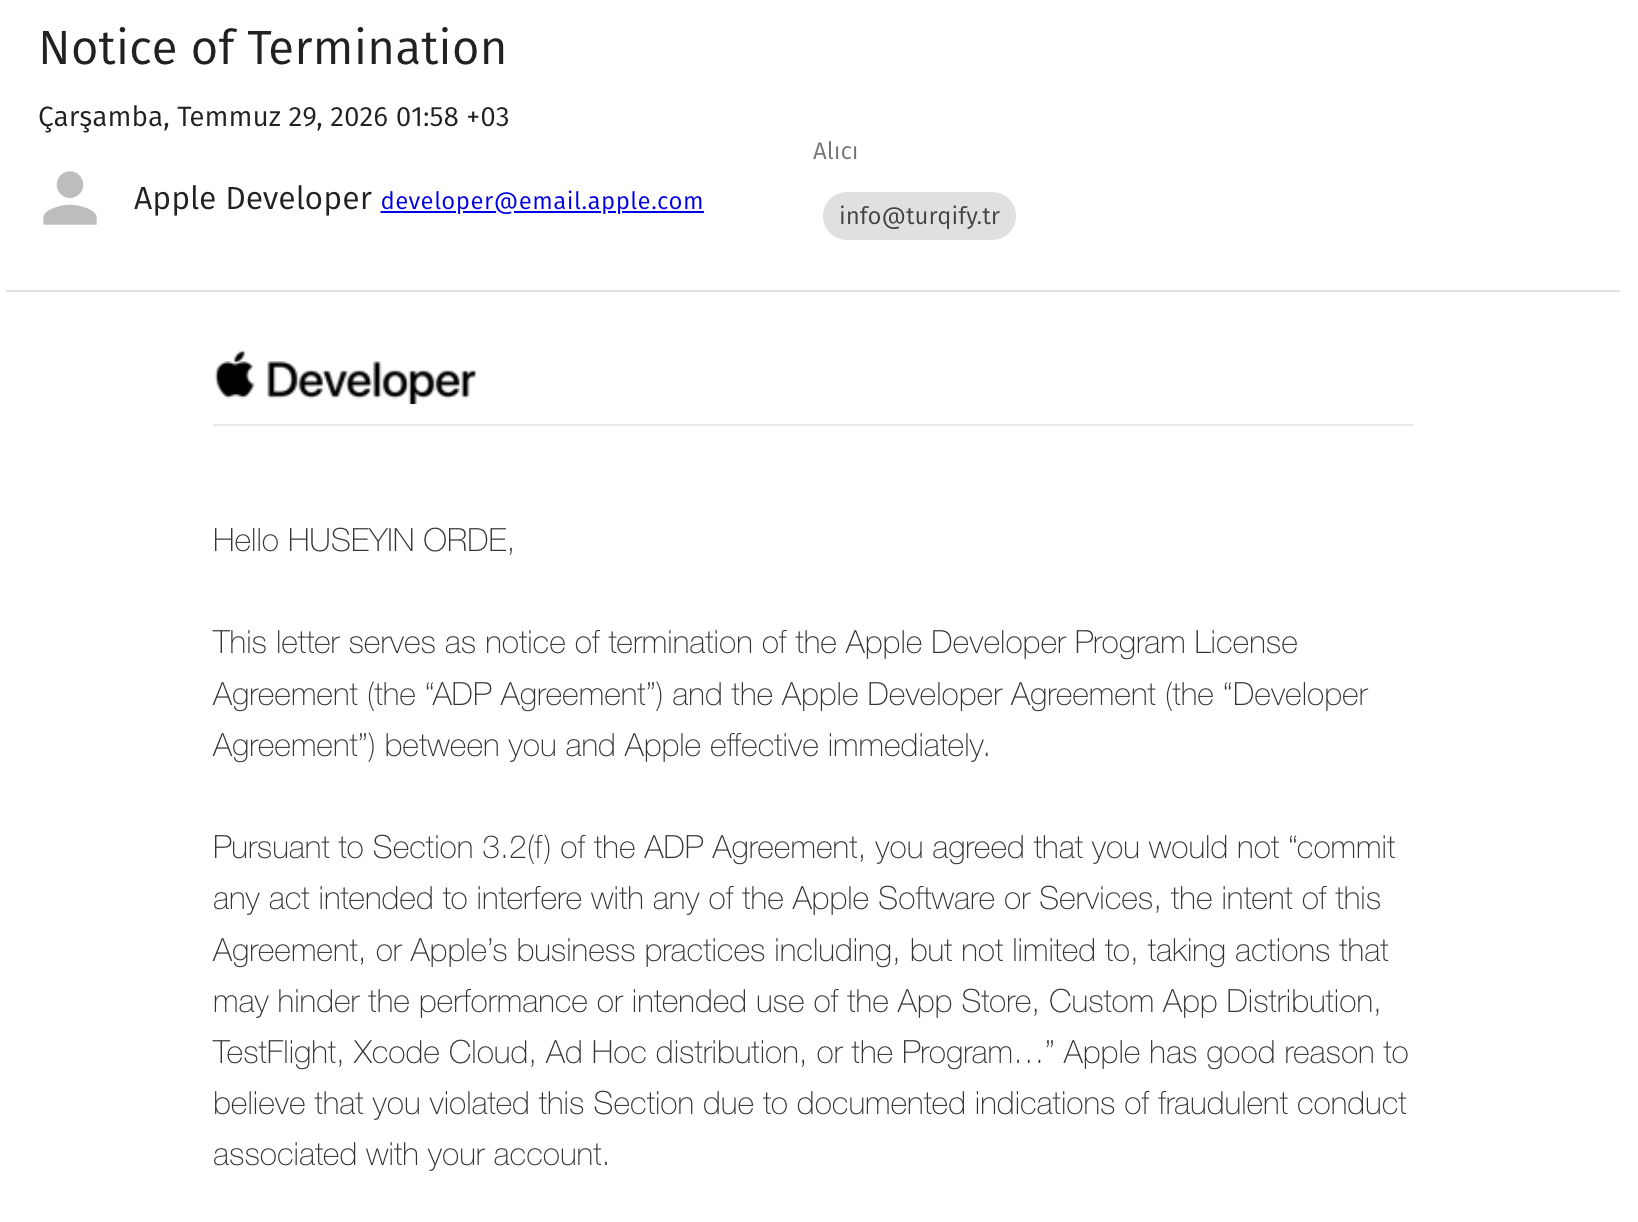The width and height of the screenshot is (1638, 1222).
Task: Click the Alıcı recipient label
Action: 835,151
